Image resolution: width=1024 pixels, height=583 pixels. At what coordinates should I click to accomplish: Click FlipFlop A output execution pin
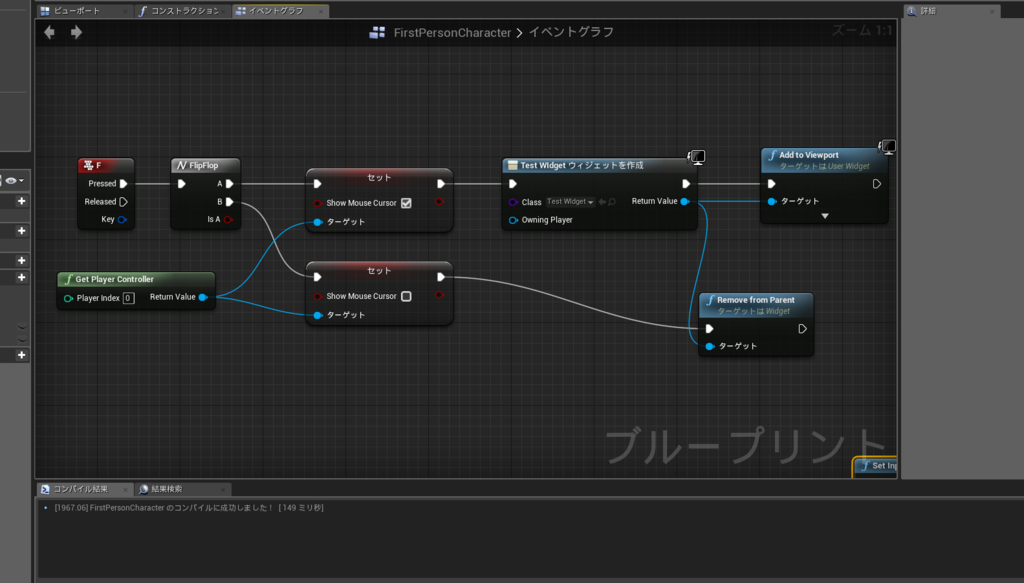point(229,184)
